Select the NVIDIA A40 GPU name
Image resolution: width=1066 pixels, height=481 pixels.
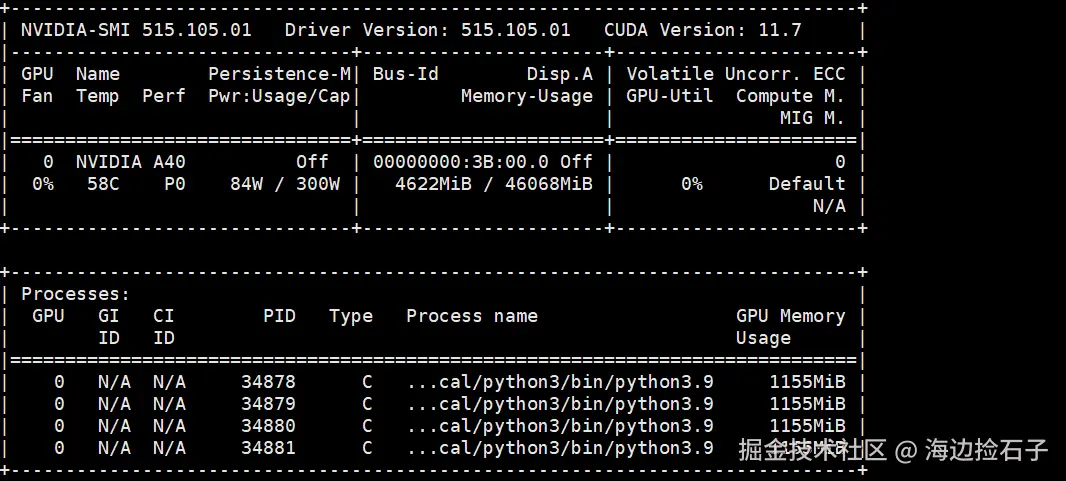point(130,162)
